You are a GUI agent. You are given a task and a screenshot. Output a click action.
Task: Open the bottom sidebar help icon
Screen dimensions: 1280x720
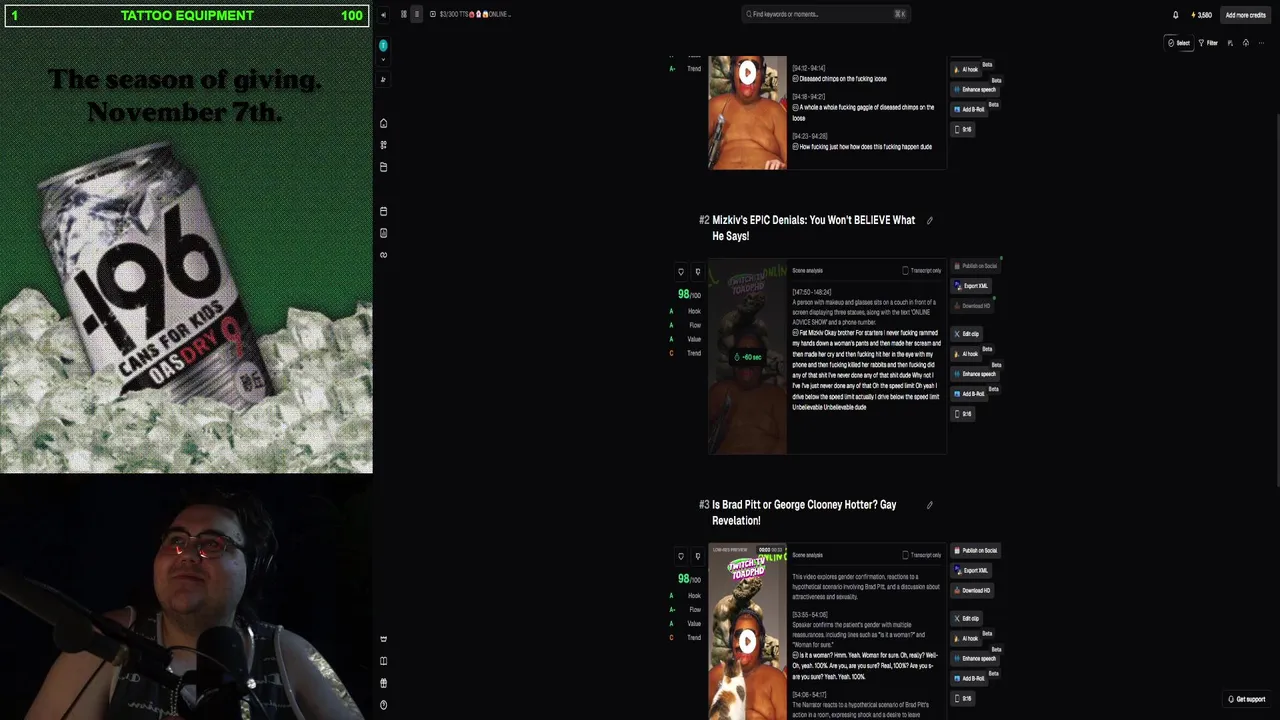[x=383, y=705]
